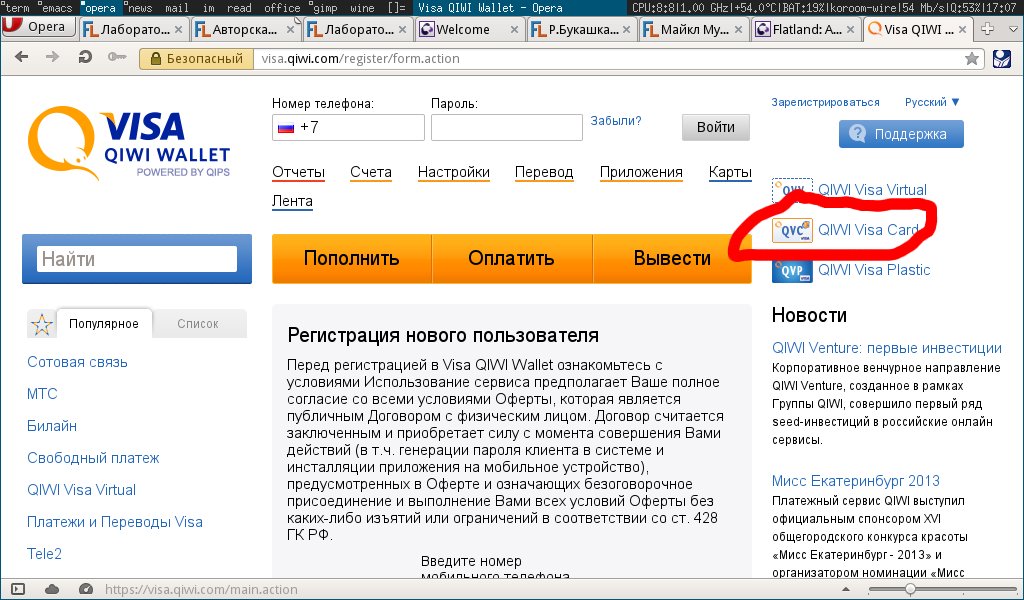The width and height of the screenshot is (1024, 600).
Task: Switch to the Flatland browser tab
Action: pos(806,29)
